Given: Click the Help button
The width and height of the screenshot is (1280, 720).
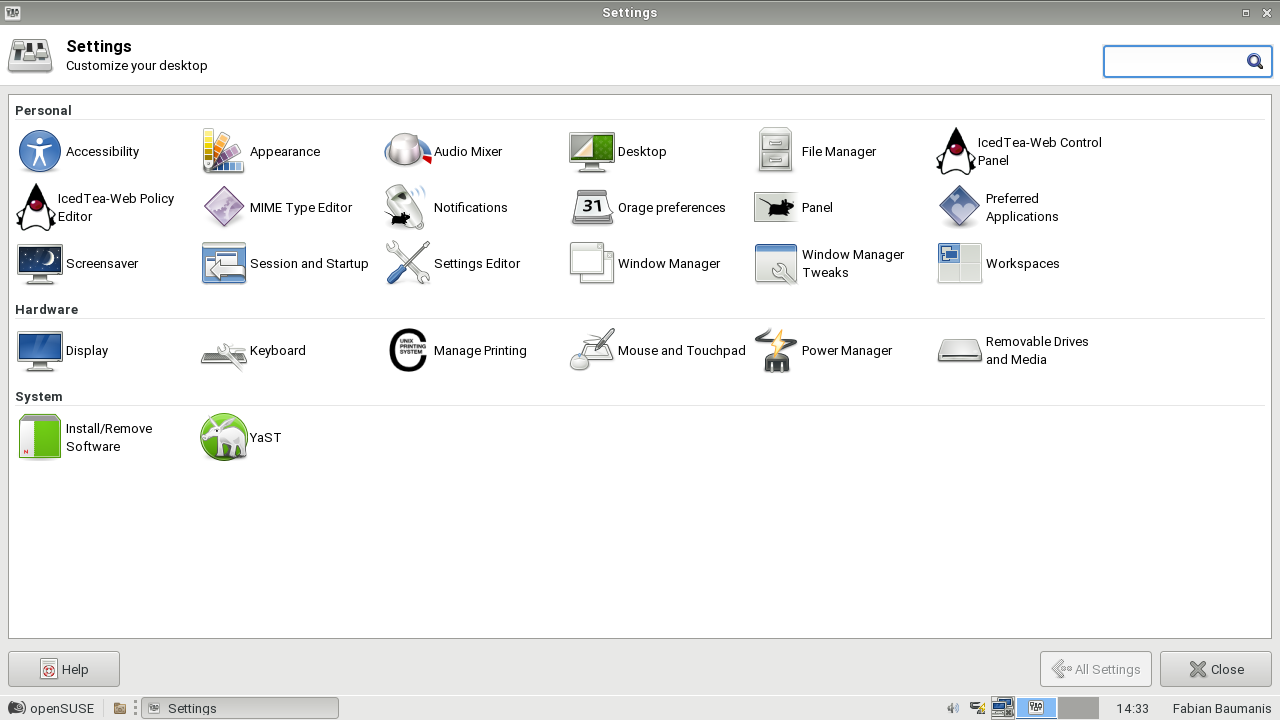Looking at the screenshot, I should (x=64, y=669).
